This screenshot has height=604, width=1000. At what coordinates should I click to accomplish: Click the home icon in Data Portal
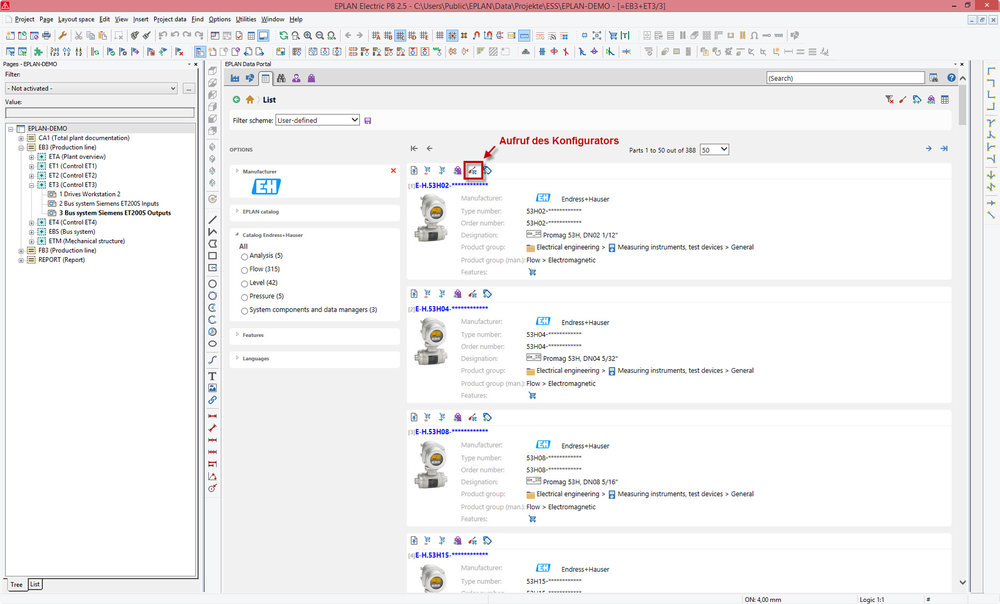250,99
